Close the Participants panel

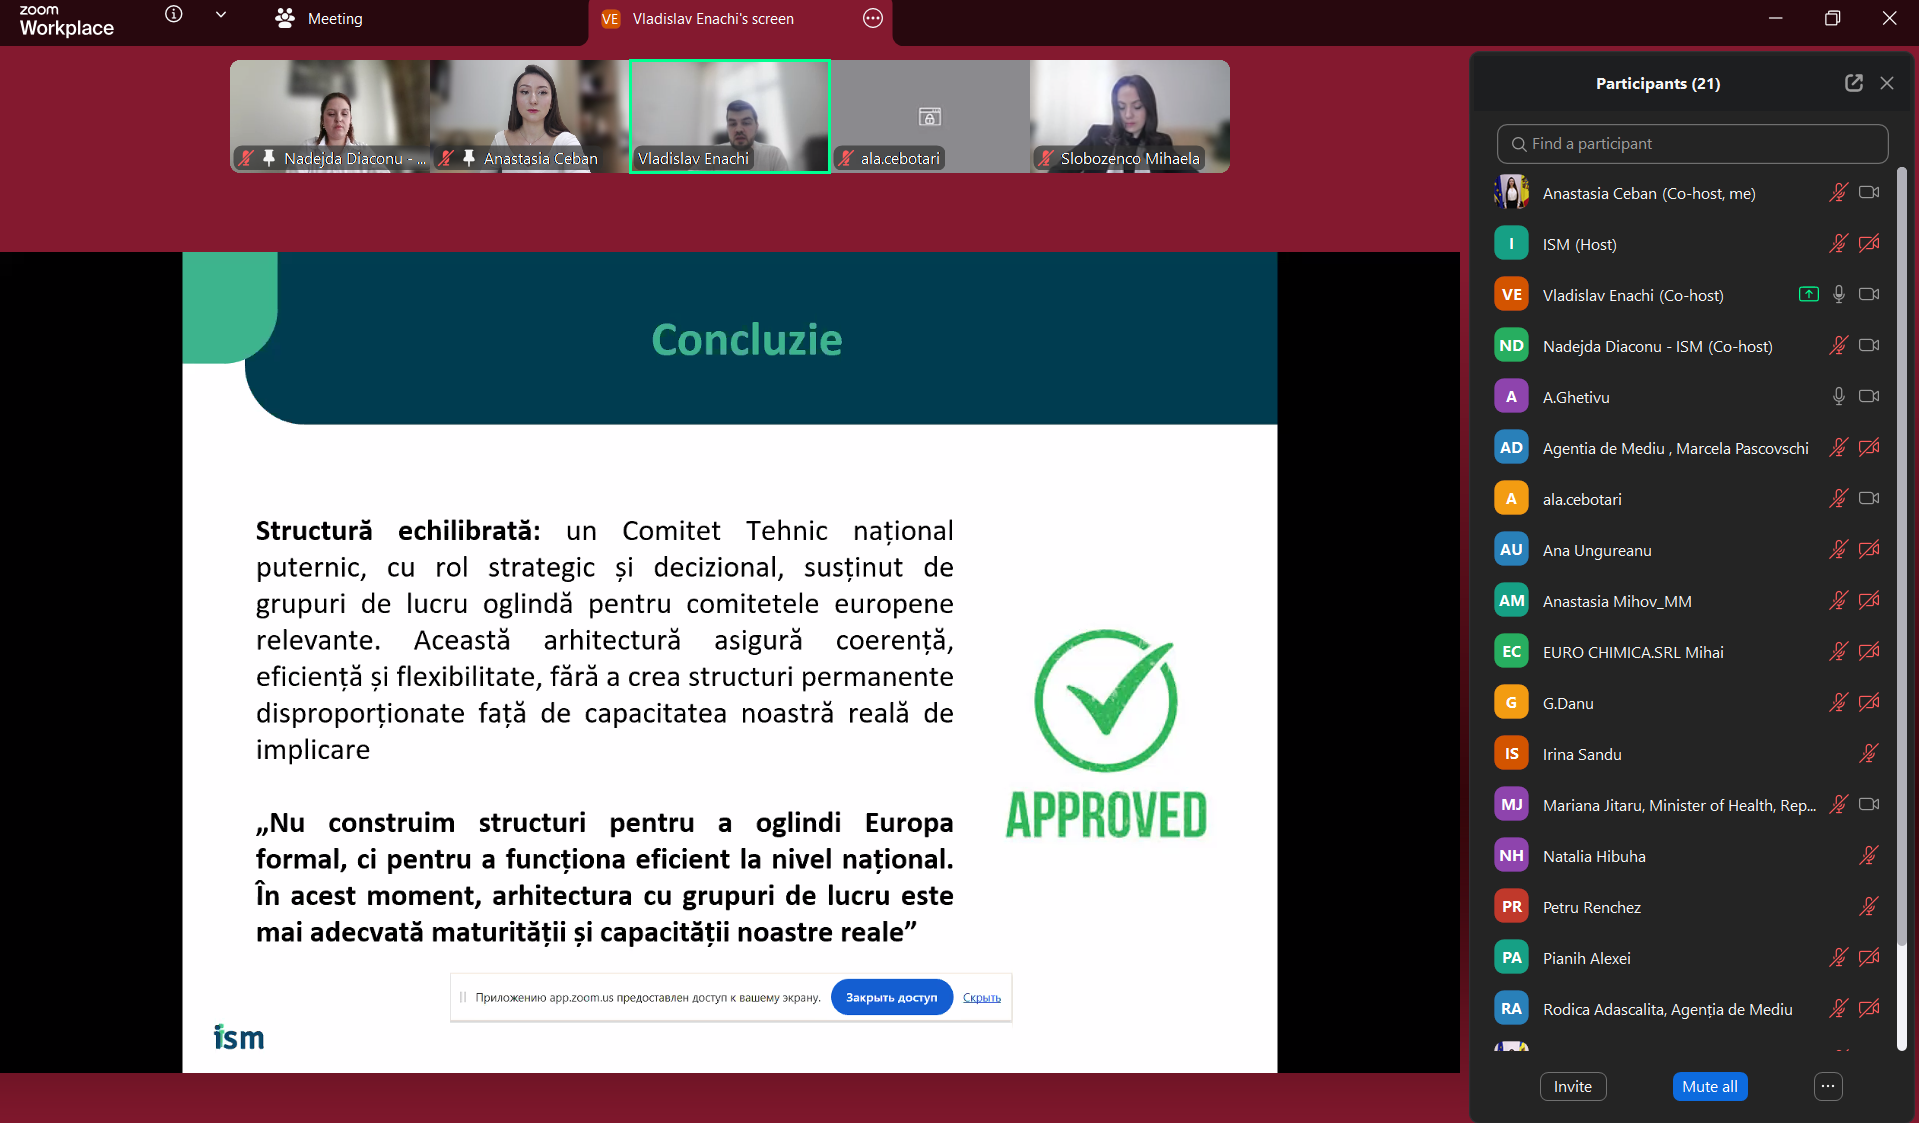click(x=1887, y=83)
